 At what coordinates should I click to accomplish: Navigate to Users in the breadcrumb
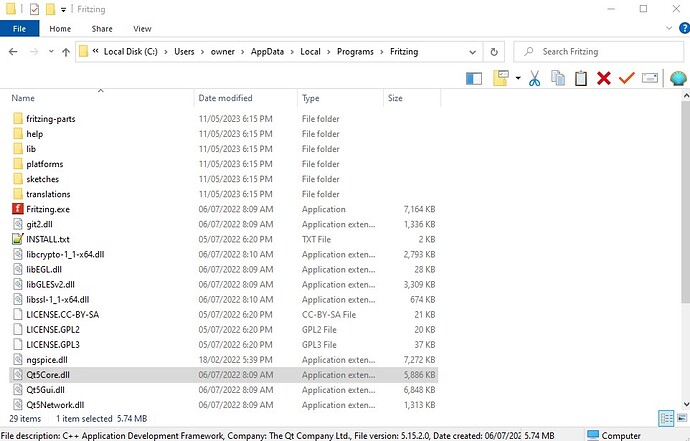[184, 51]
